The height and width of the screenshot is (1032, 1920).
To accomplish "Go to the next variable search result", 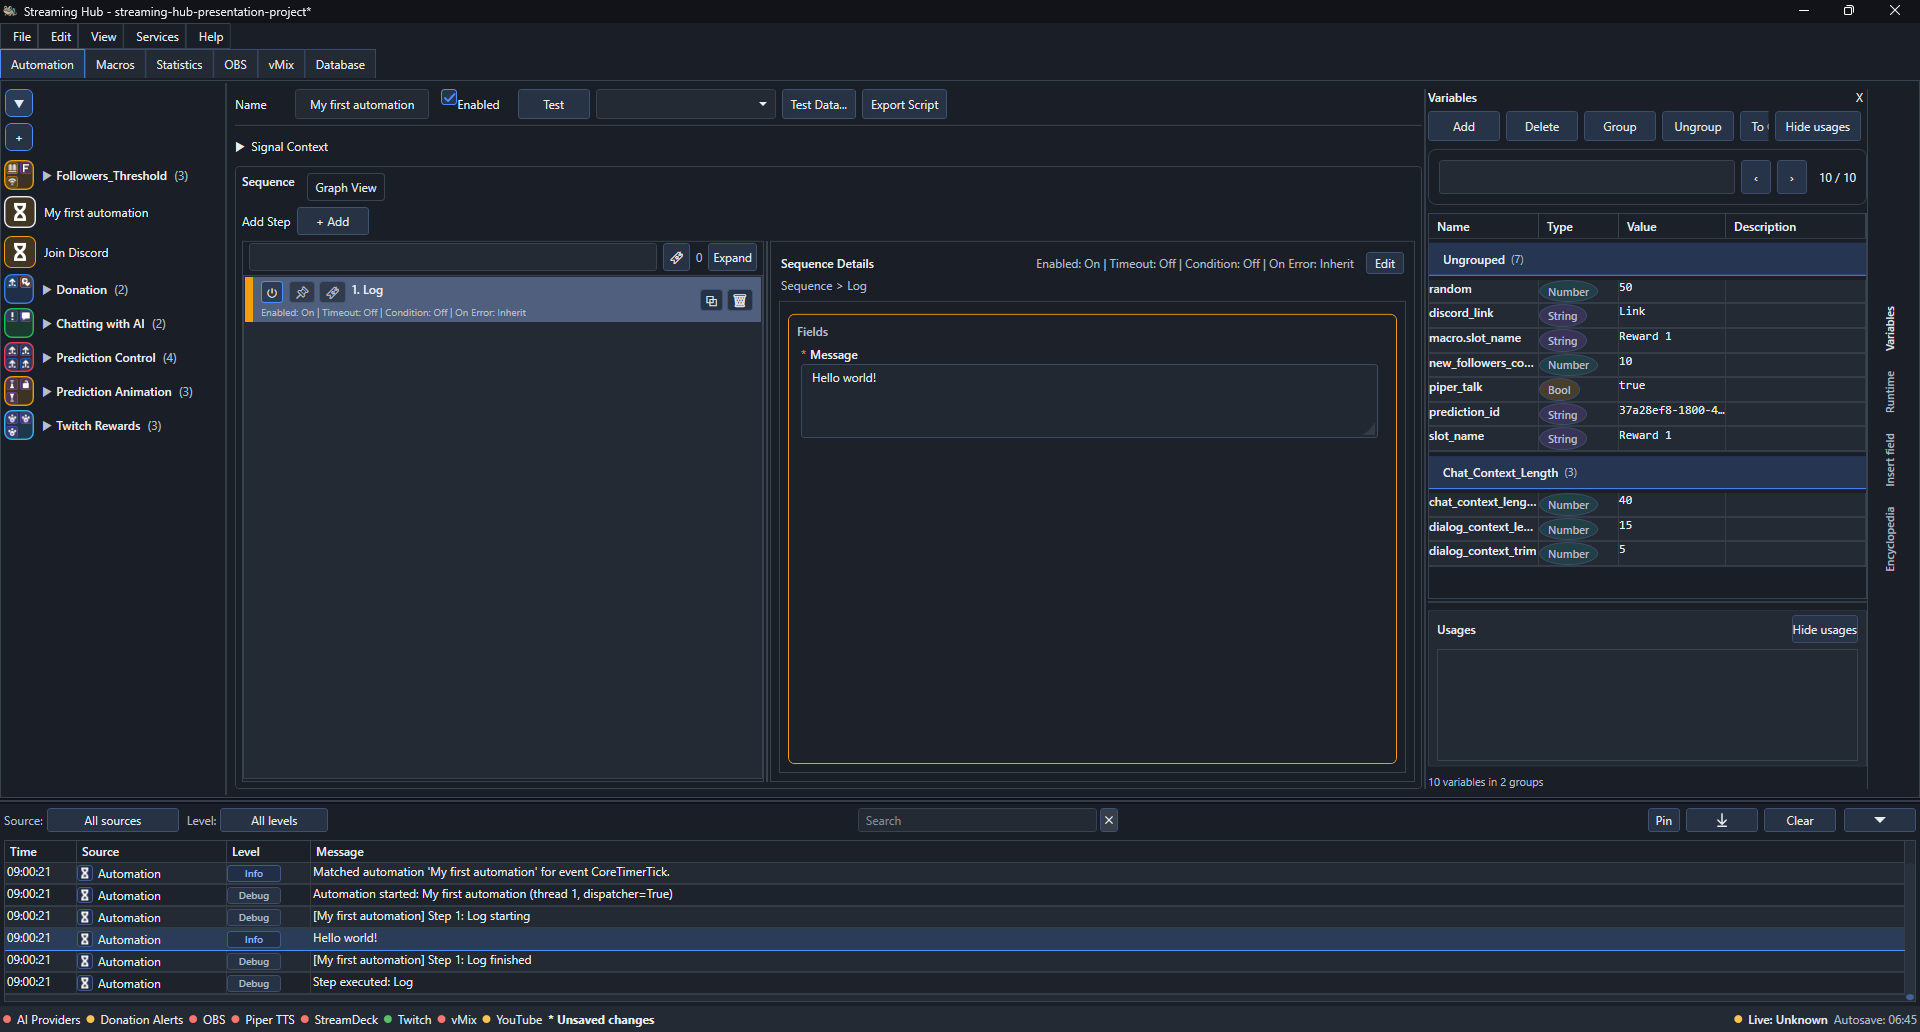I will pyautogui.click(x=1791, y=178).
